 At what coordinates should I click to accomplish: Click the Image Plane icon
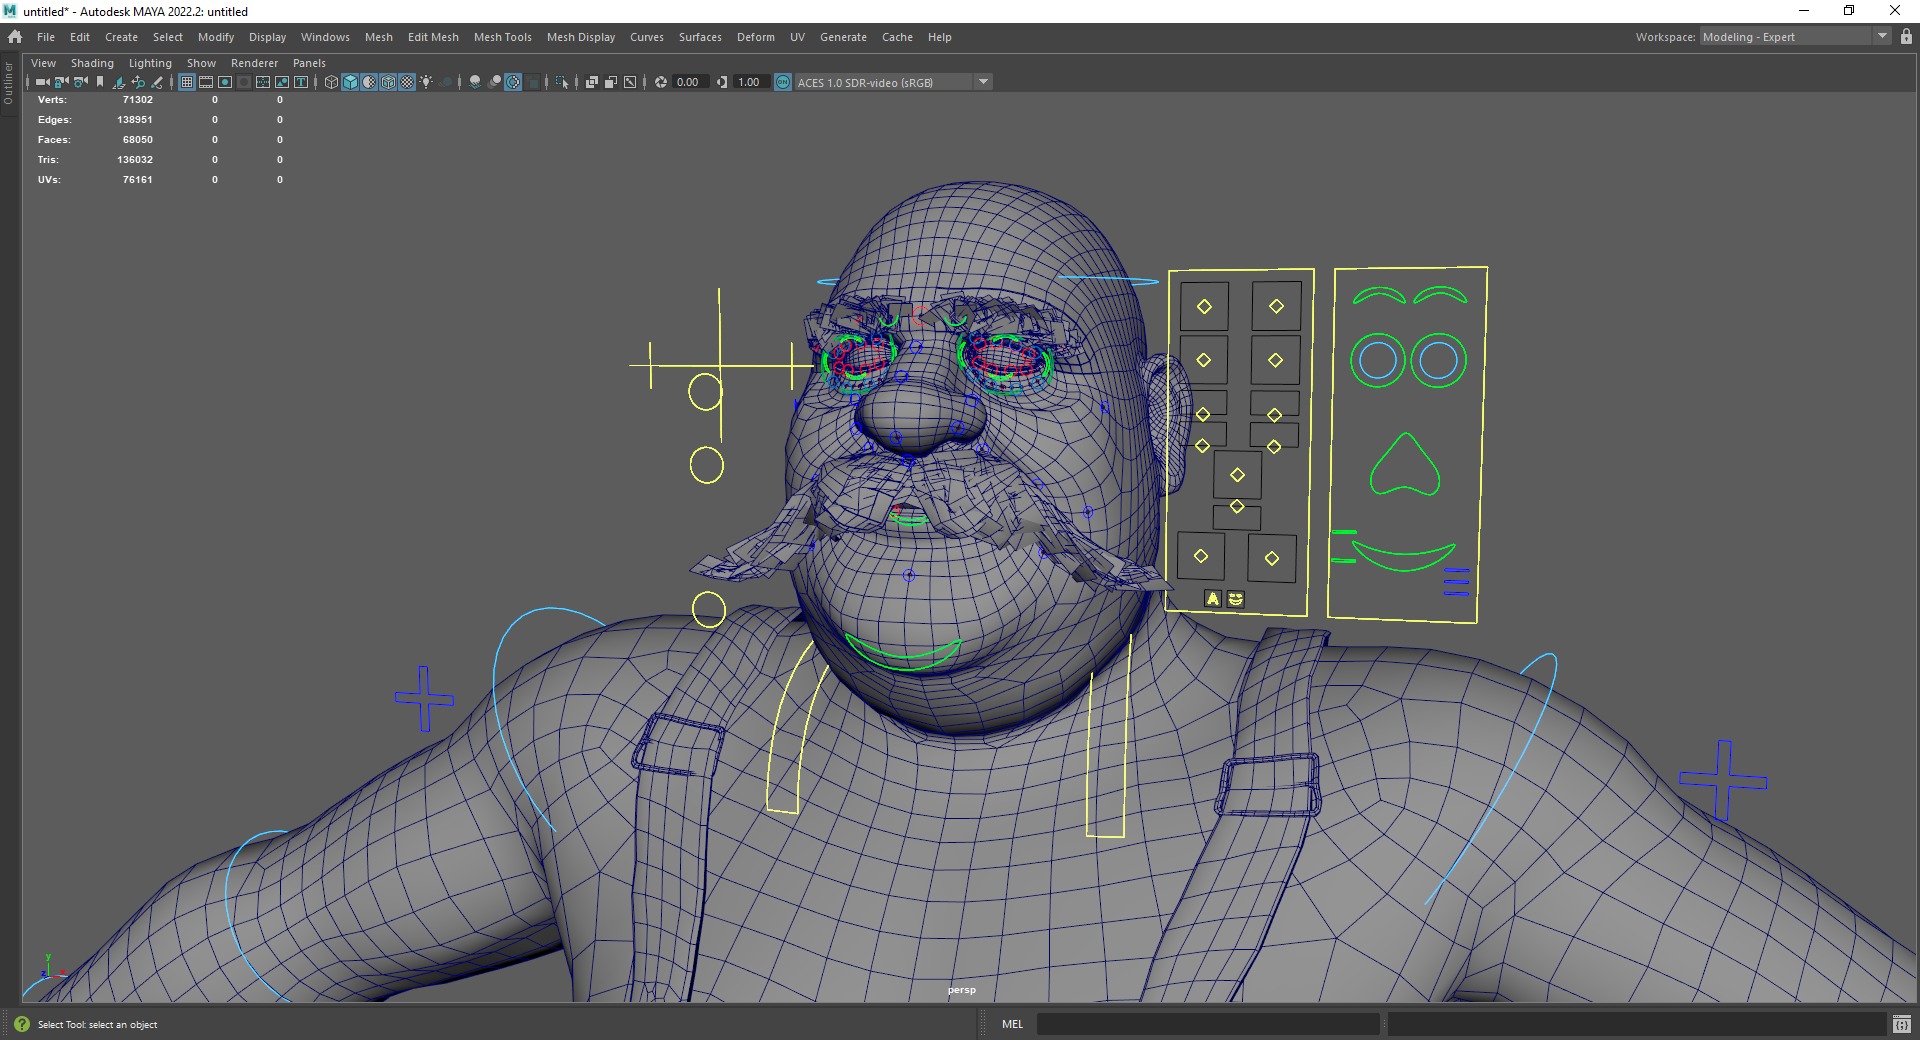[x=118, y=82]
